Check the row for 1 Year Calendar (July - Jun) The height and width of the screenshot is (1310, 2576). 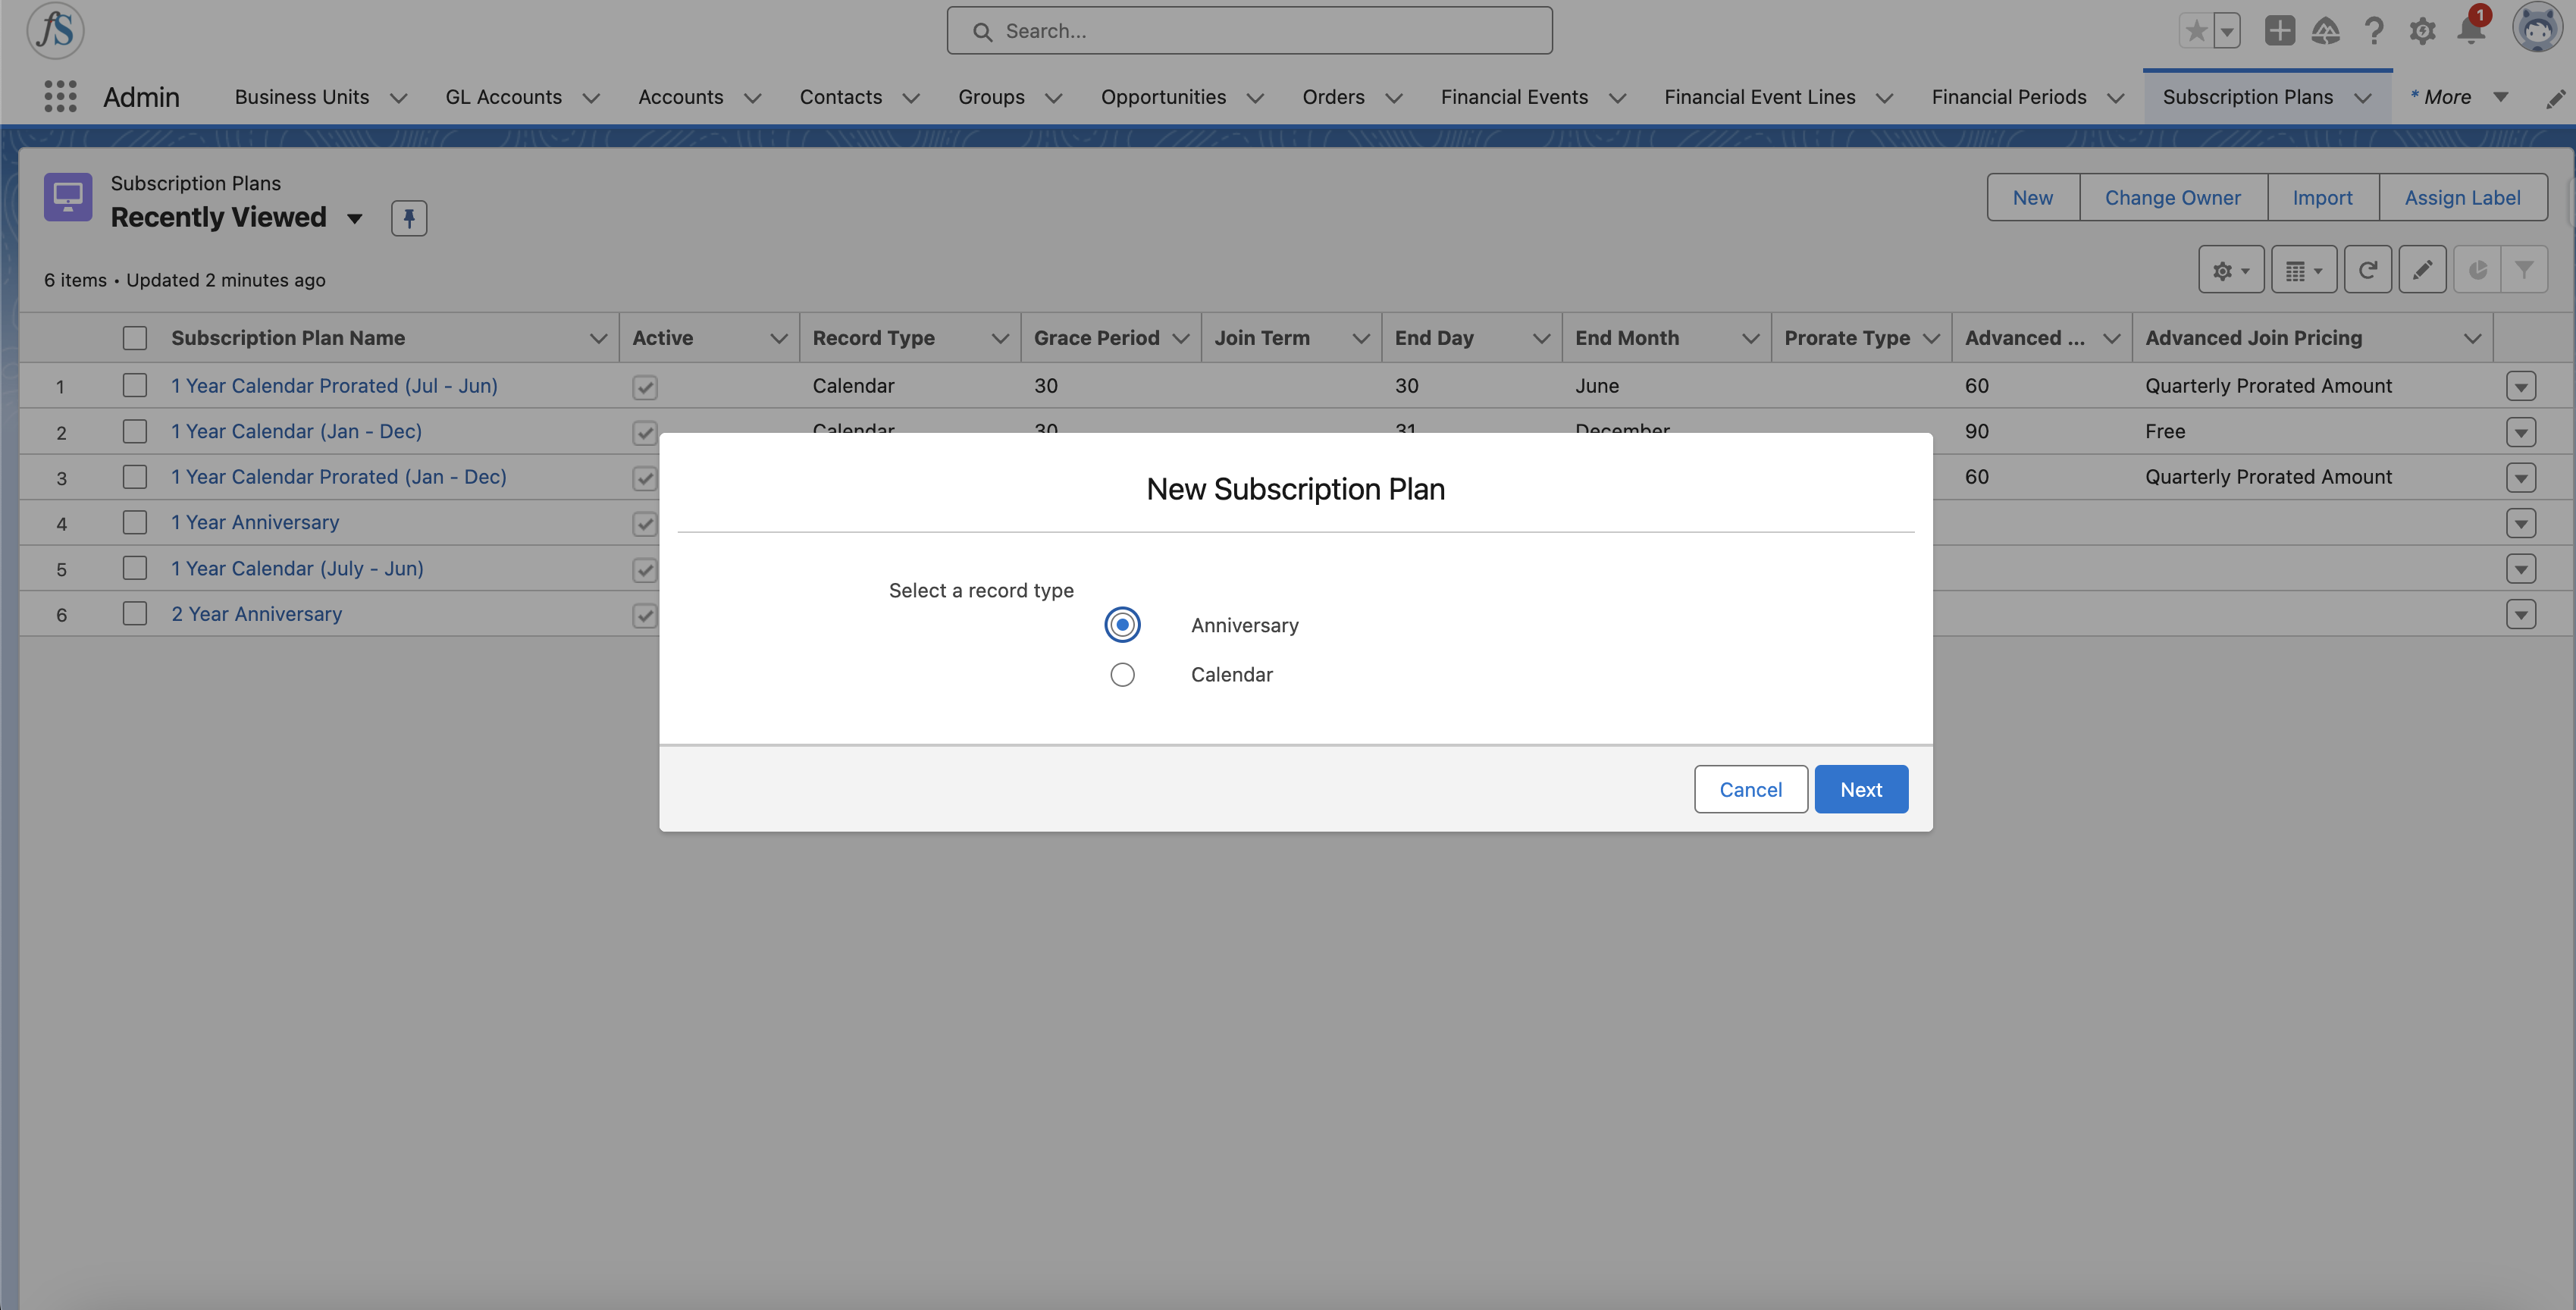135,568
